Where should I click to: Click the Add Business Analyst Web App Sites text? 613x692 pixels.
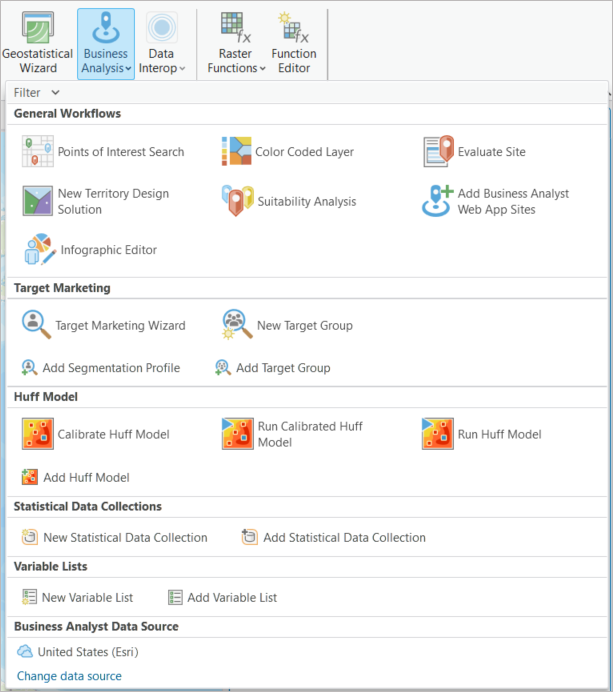(513, 201)
